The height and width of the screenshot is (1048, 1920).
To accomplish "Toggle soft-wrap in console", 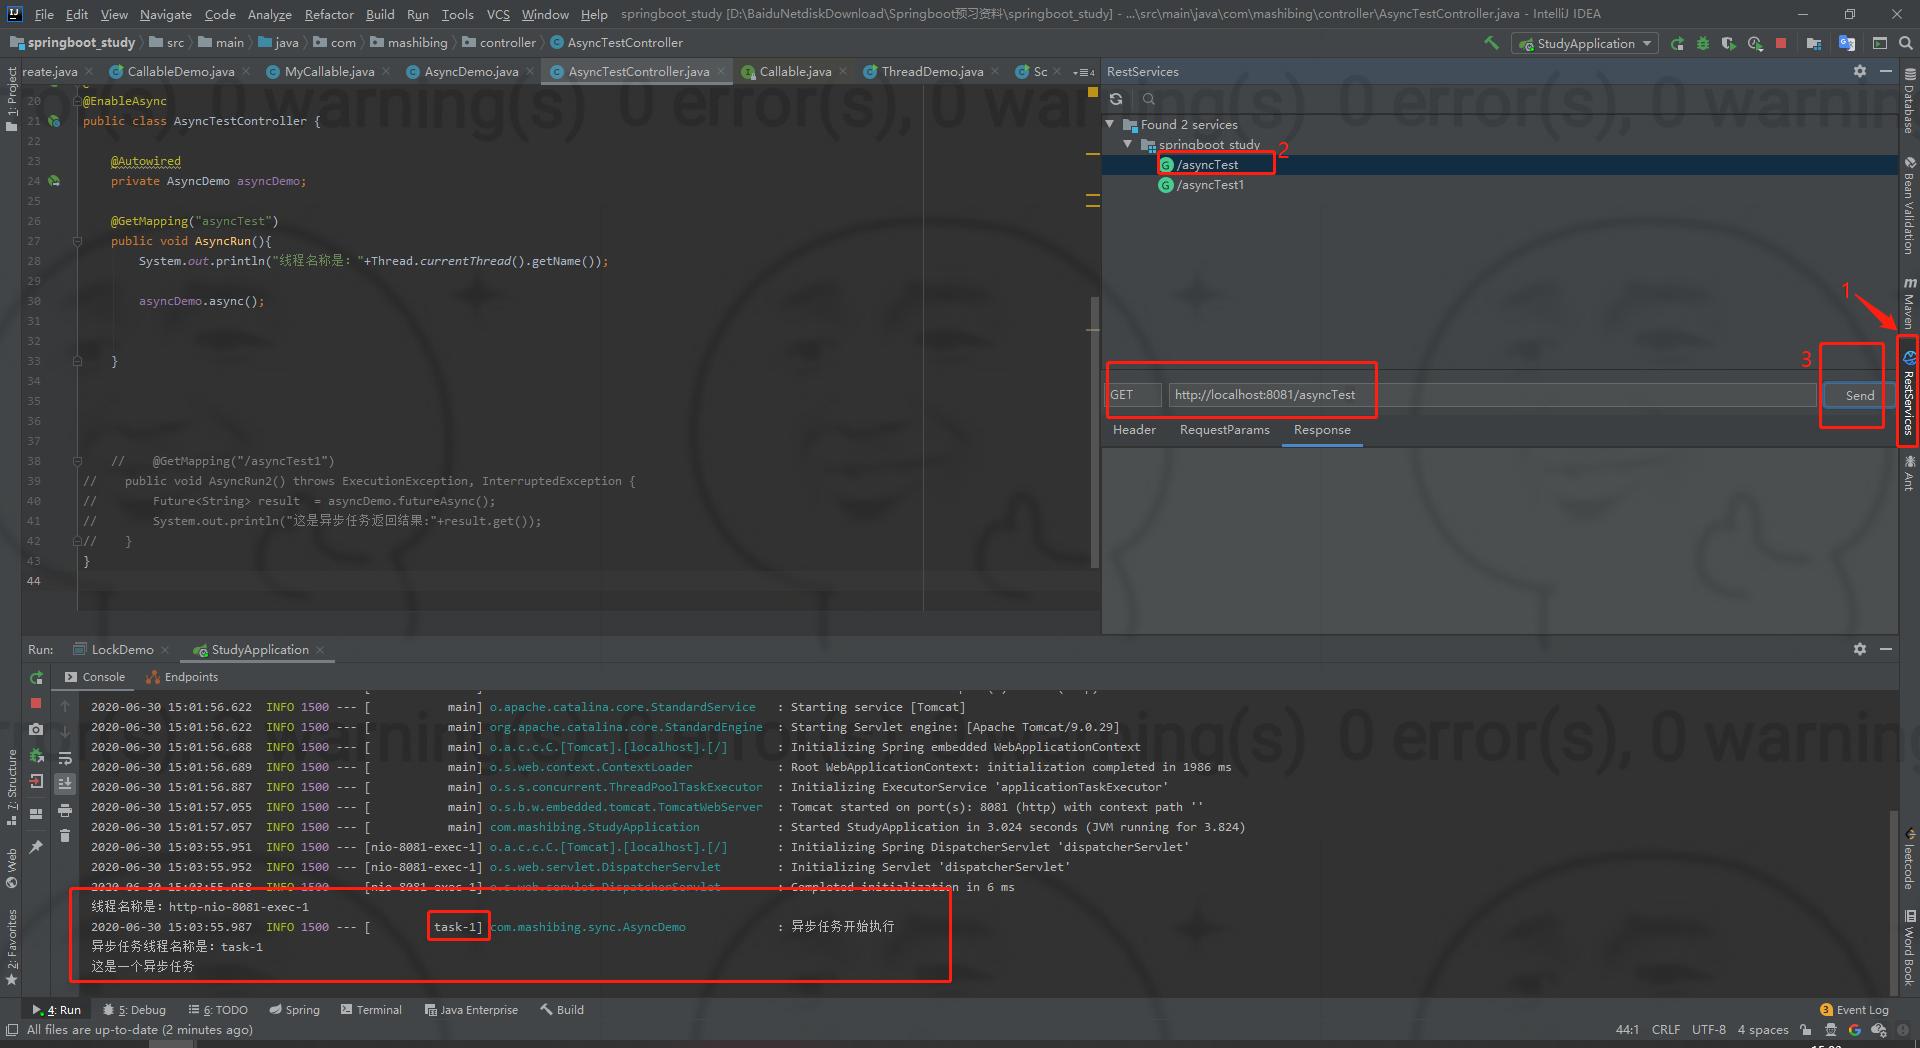I will (x=65, y=758).
